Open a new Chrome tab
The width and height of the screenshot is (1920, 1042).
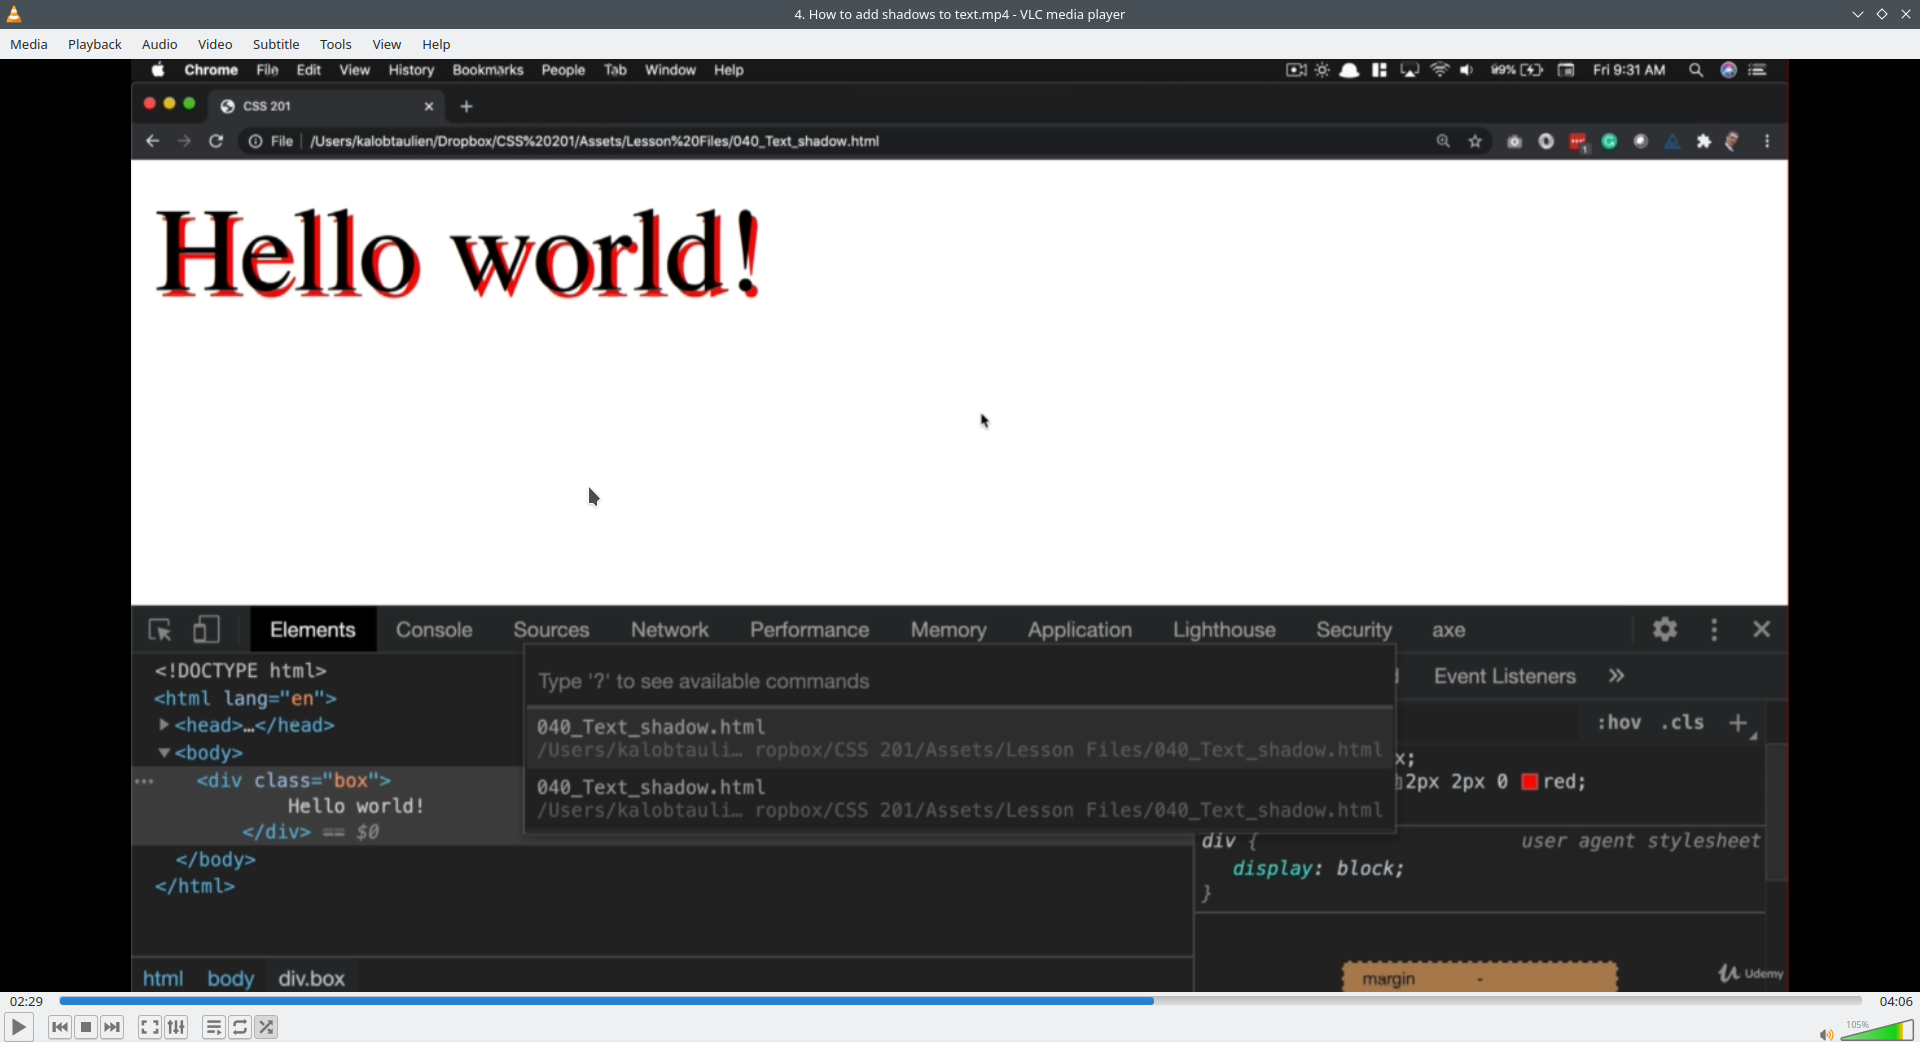(466, 106)
